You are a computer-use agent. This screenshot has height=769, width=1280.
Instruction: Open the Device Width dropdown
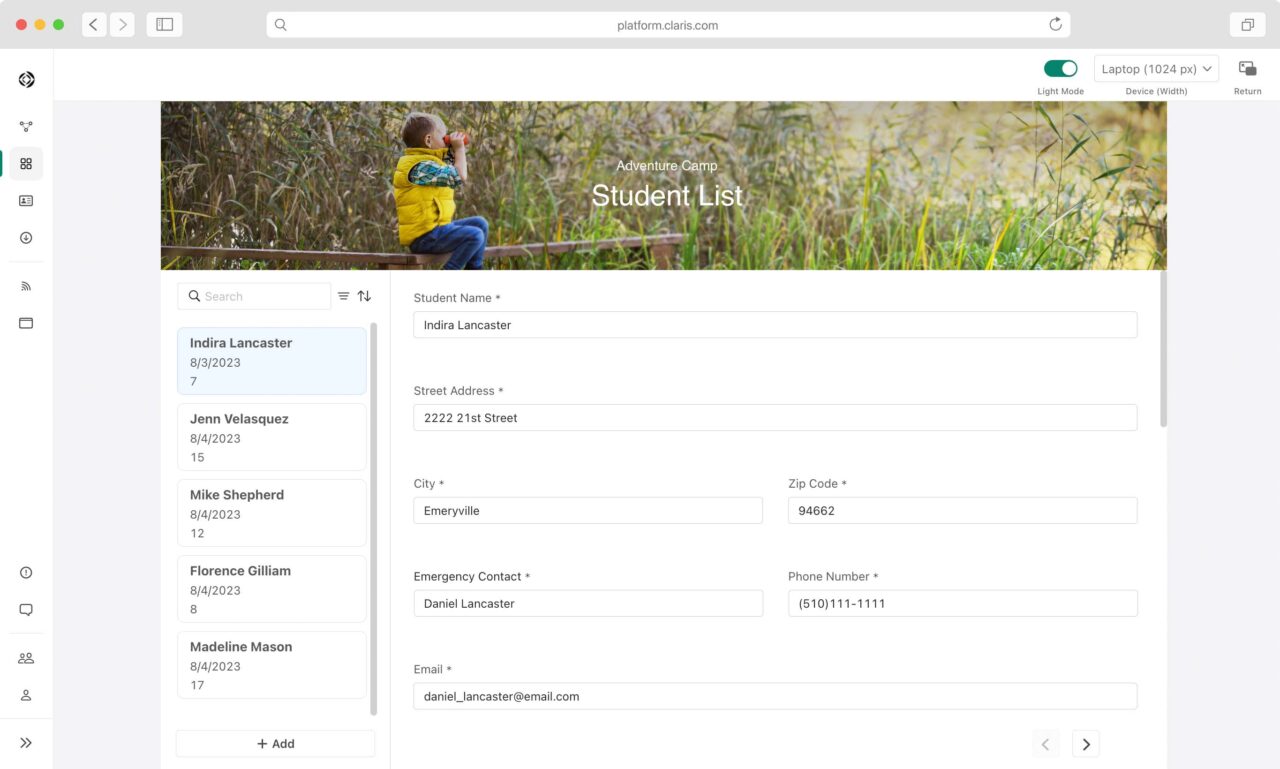click(x=1156, y=68)
